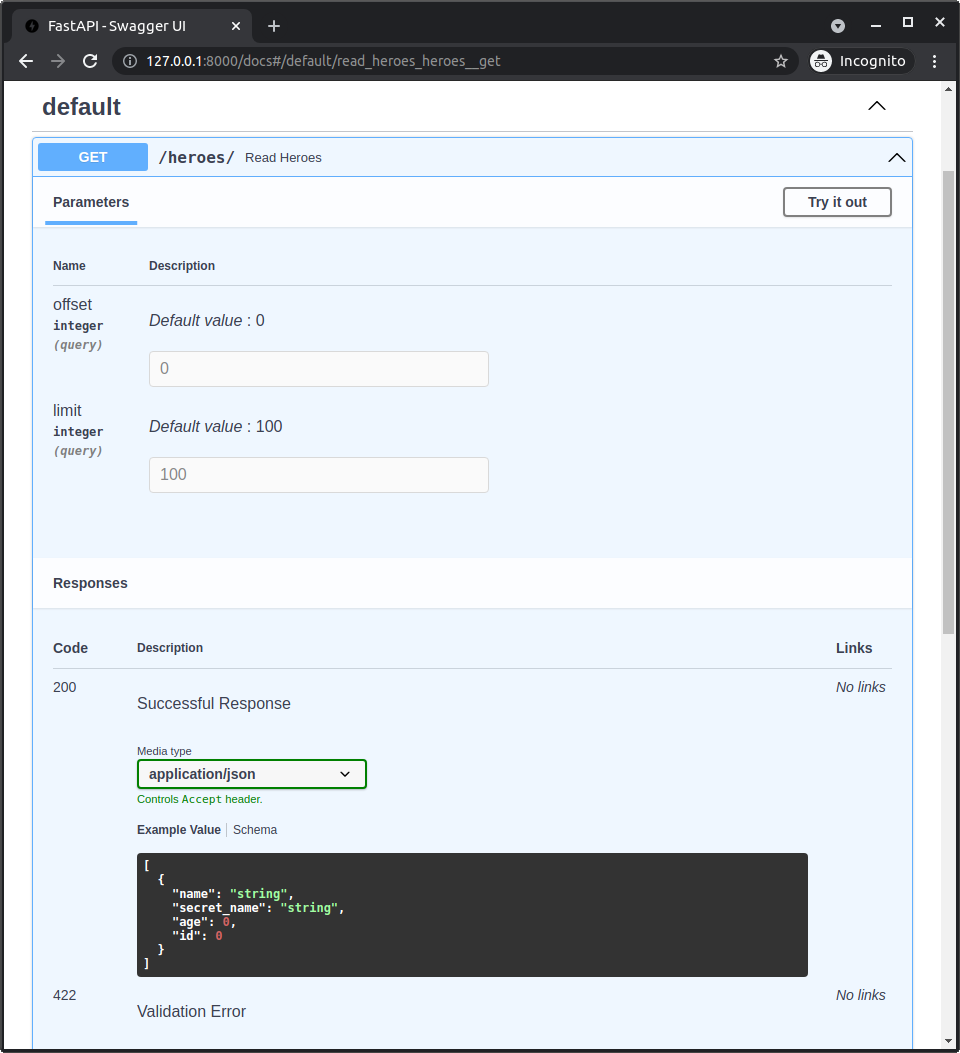Click the blue GET method badge
This screenshot has height=1053, width=960.
click(x=92, y=157)
